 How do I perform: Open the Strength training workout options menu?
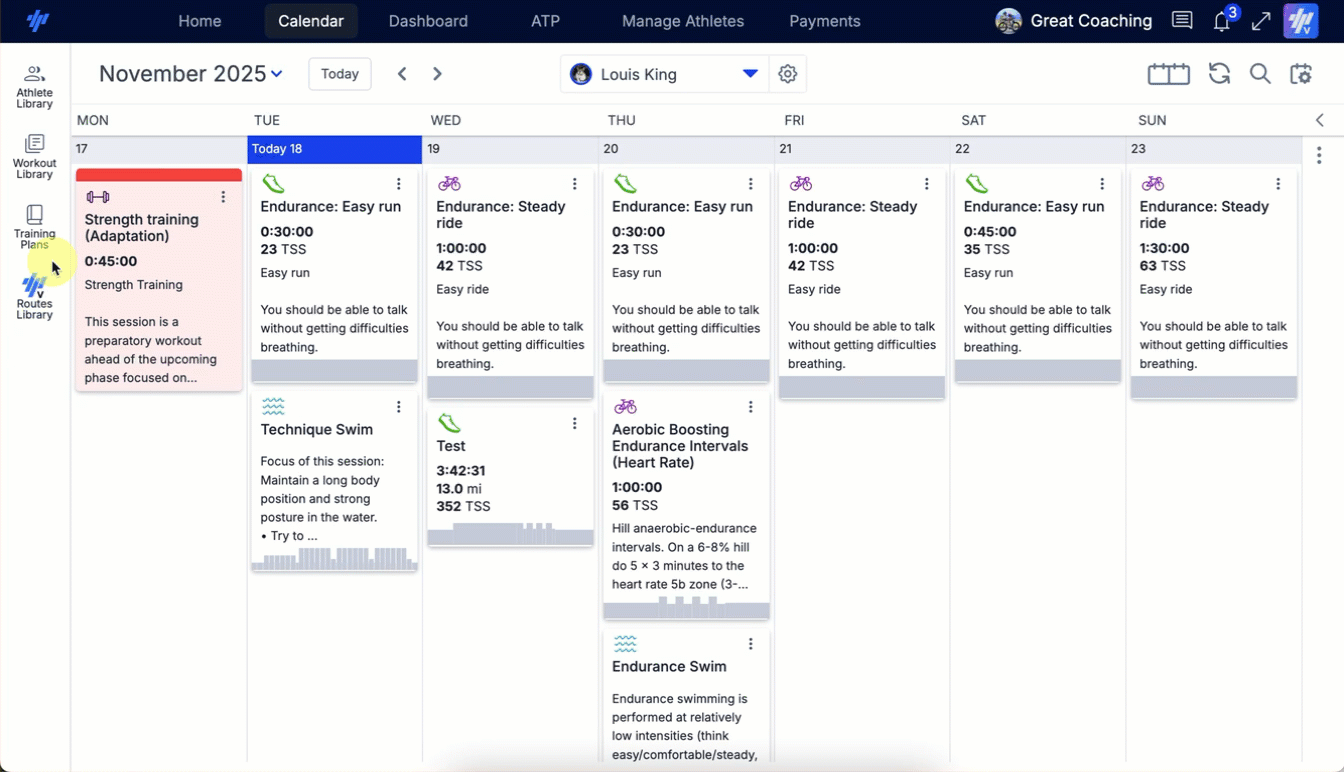223,197
